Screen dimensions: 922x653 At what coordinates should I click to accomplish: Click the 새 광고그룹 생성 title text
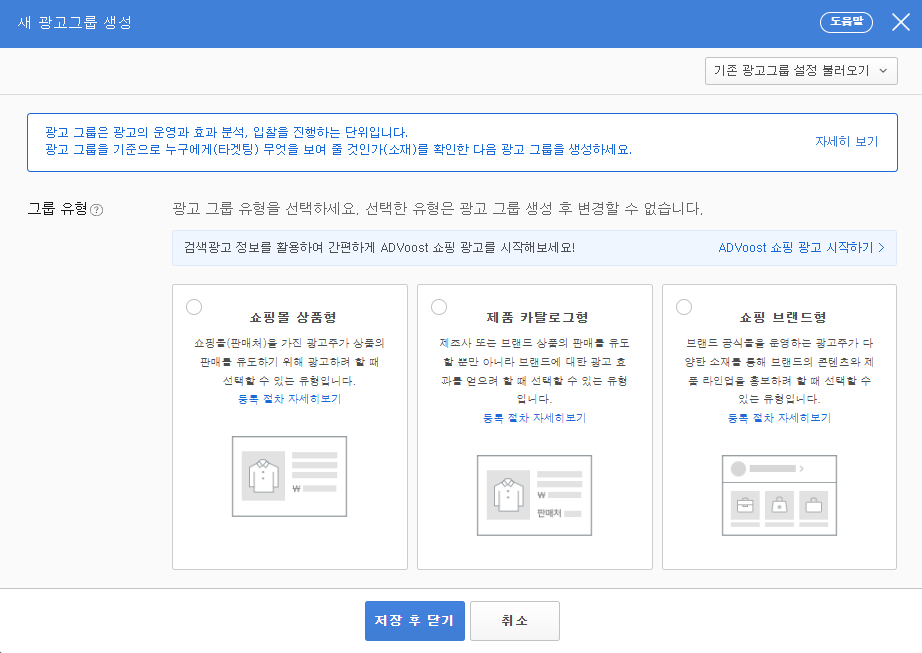[75, 23]
